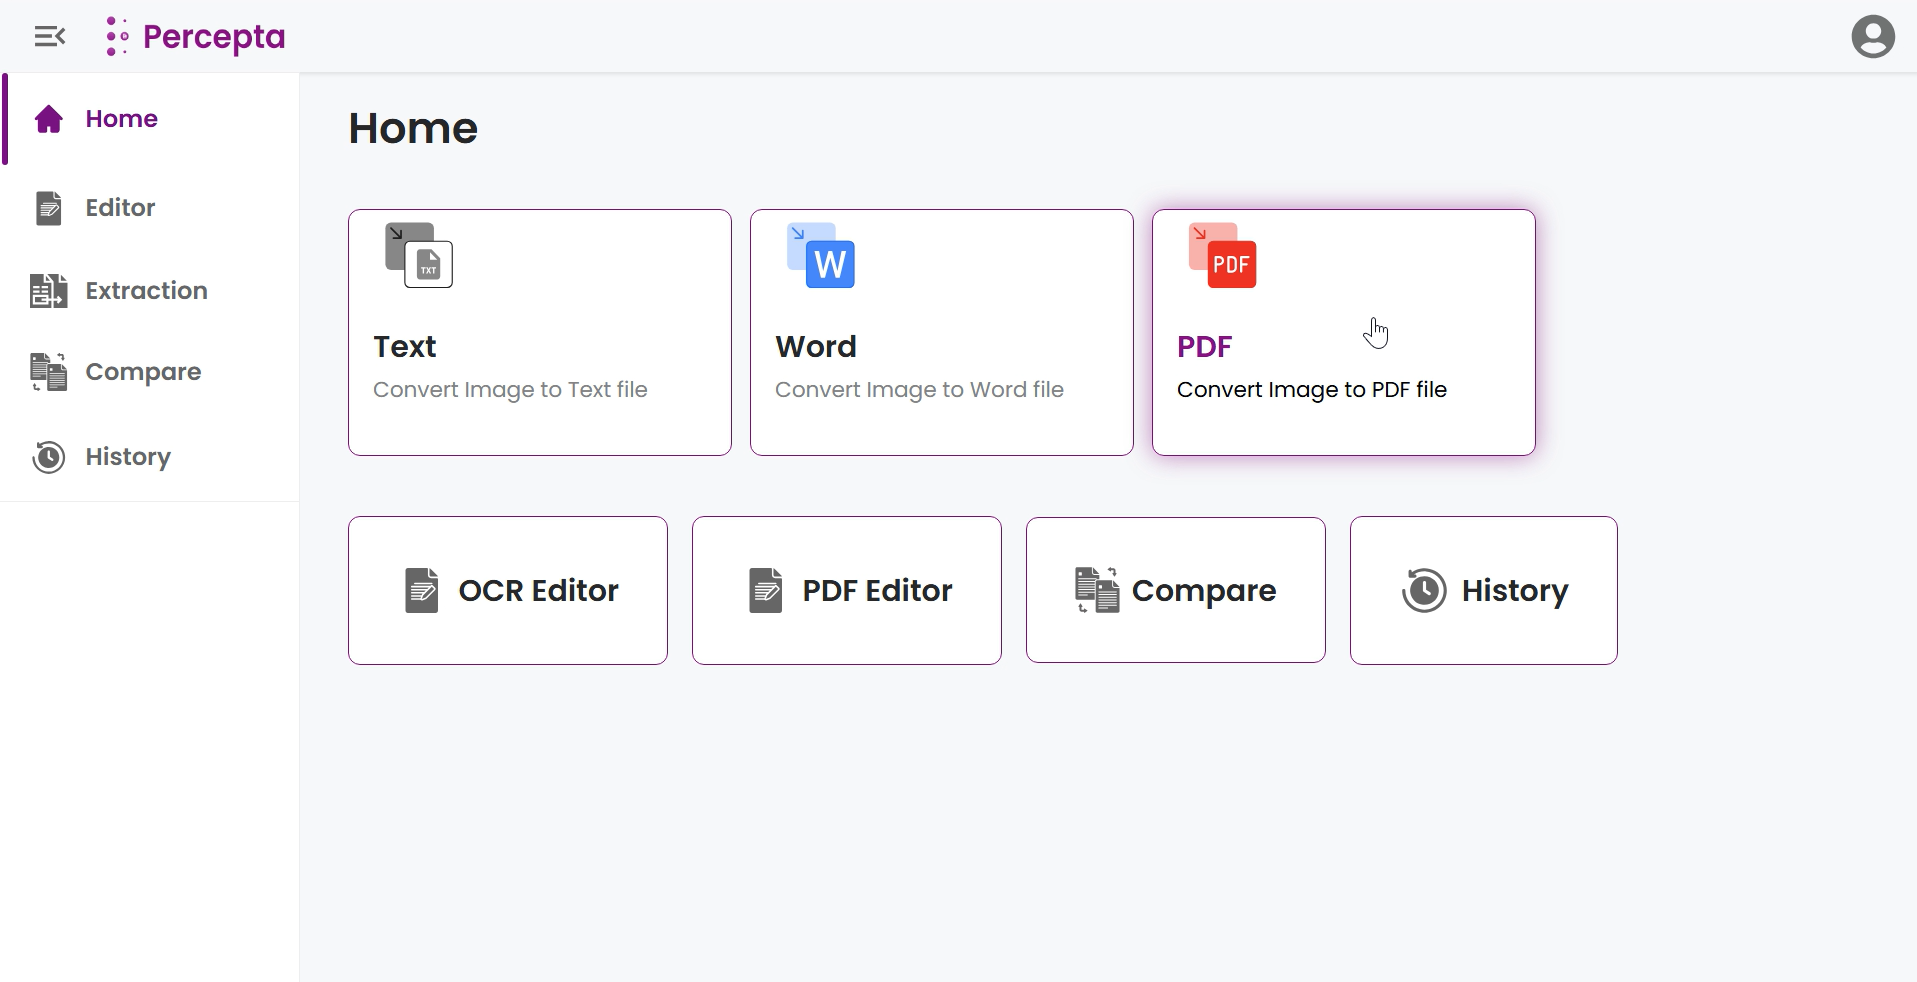Open the Convert Image to Text card
Screen dimensions: 1917x982
point(539,332)
